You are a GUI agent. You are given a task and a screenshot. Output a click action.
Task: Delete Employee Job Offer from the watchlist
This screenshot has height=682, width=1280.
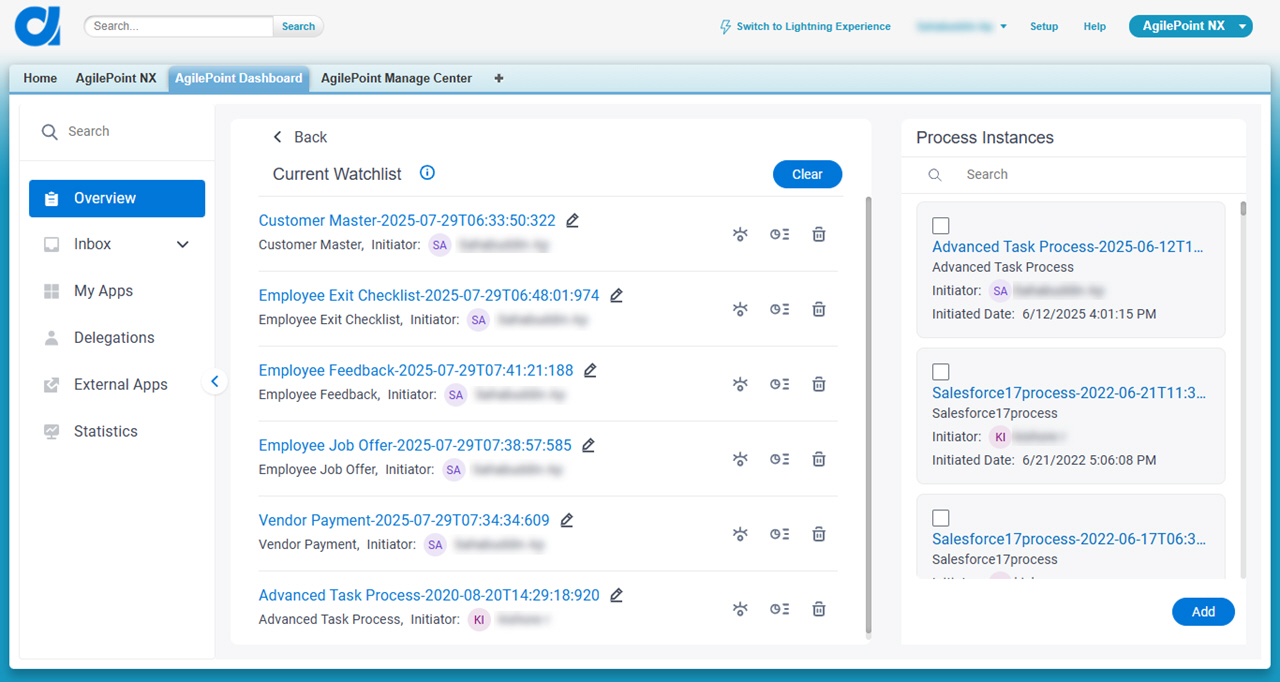(819, 459)
